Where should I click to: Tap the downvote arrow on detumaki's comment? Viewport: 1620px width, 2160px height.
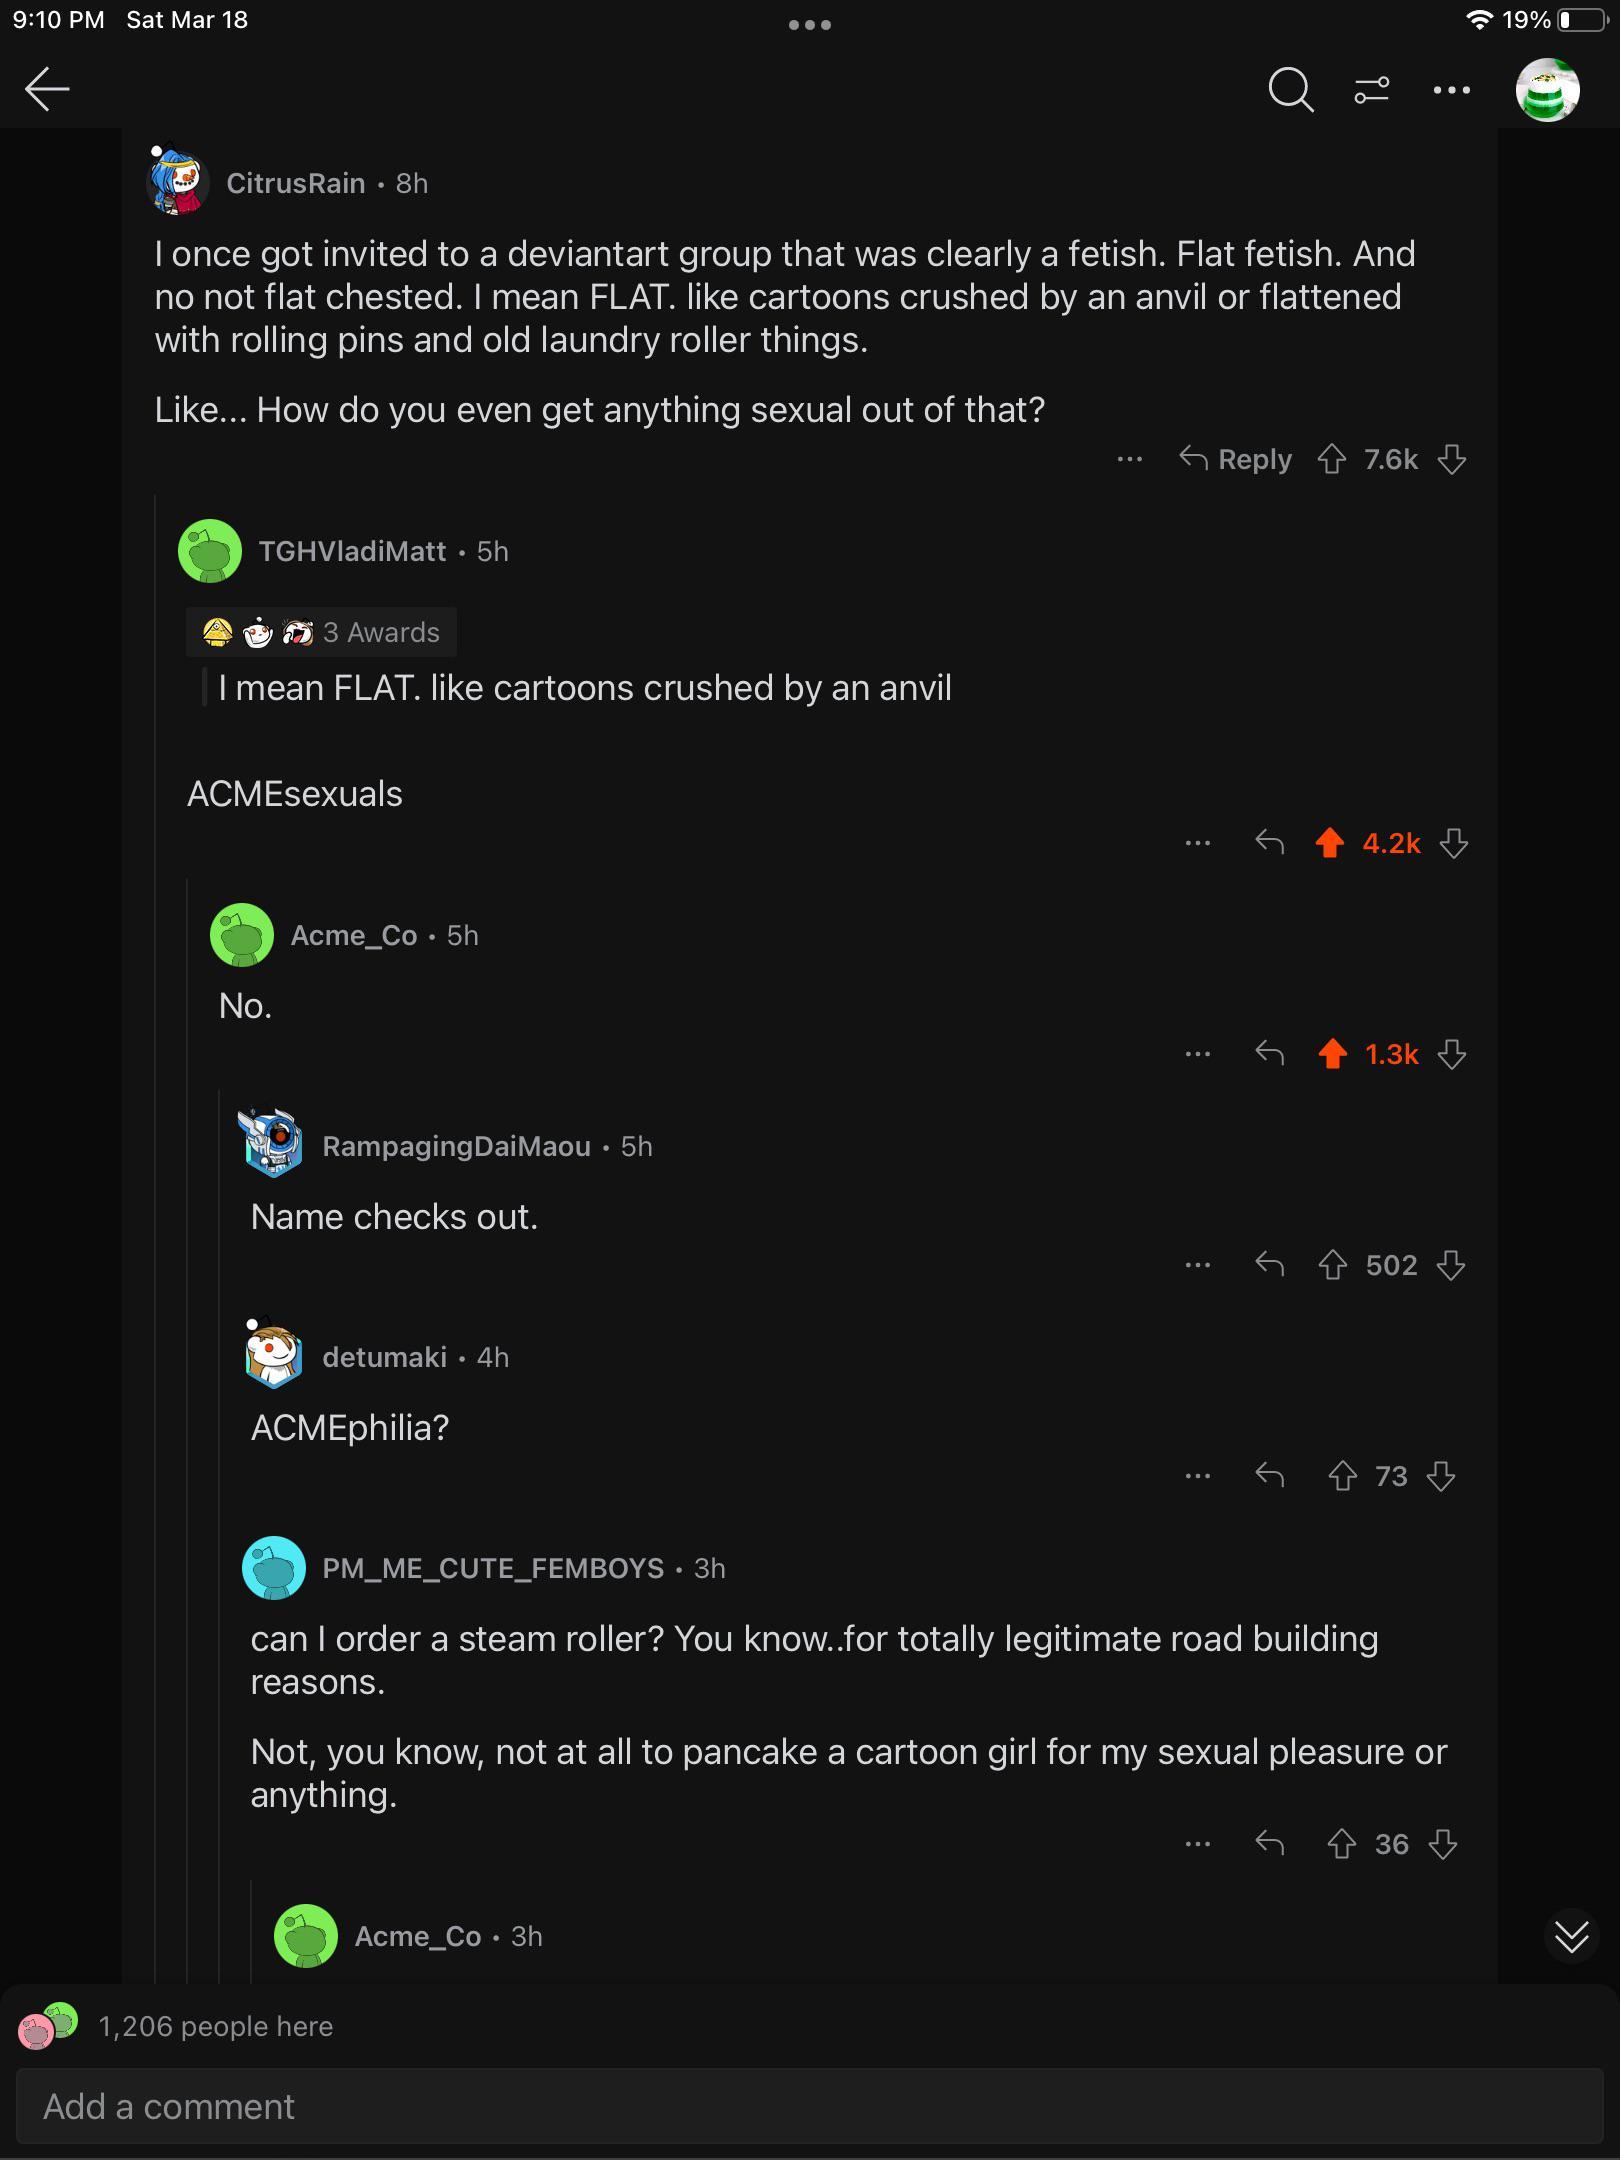click(x=1440, y=1476)
